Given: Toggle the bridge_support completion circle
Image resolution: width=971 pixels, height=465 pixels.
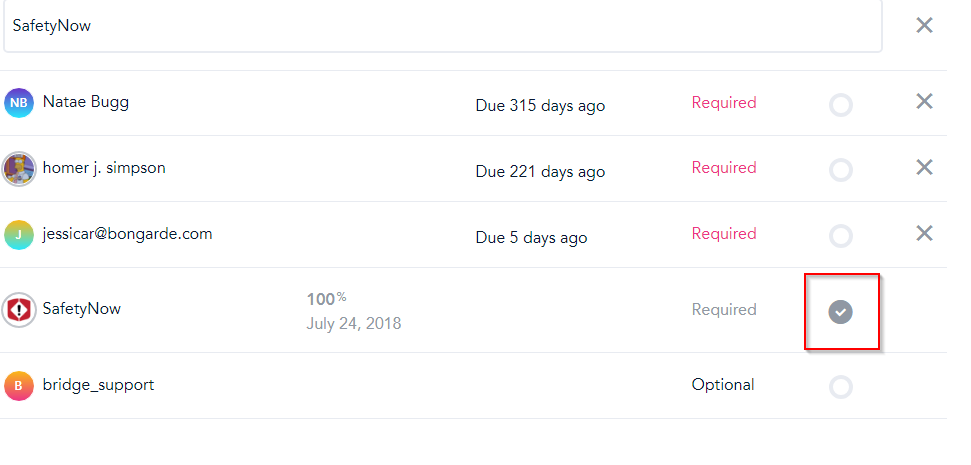Looking at the screenshot, I should (841, 386).
